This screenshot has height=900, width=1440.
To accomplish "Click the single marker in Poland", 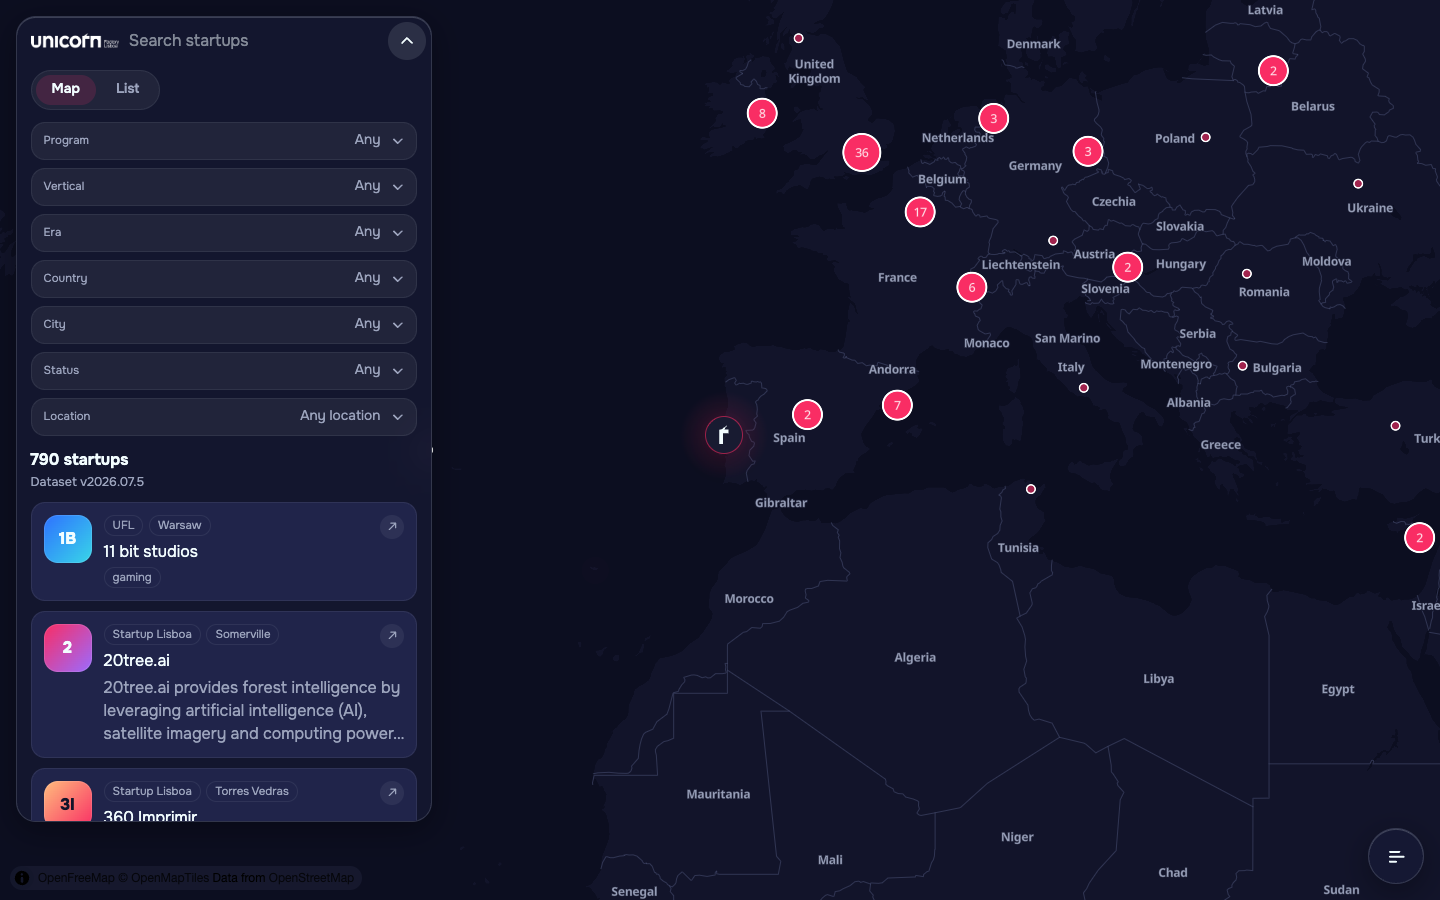I will point(1206,138).
